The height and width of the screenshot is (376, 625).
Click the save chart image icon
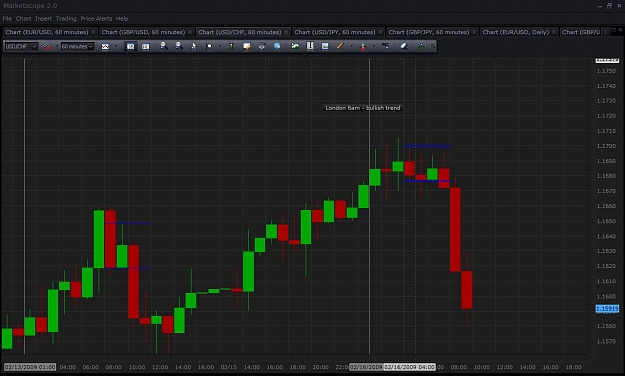tap(325, 46)
